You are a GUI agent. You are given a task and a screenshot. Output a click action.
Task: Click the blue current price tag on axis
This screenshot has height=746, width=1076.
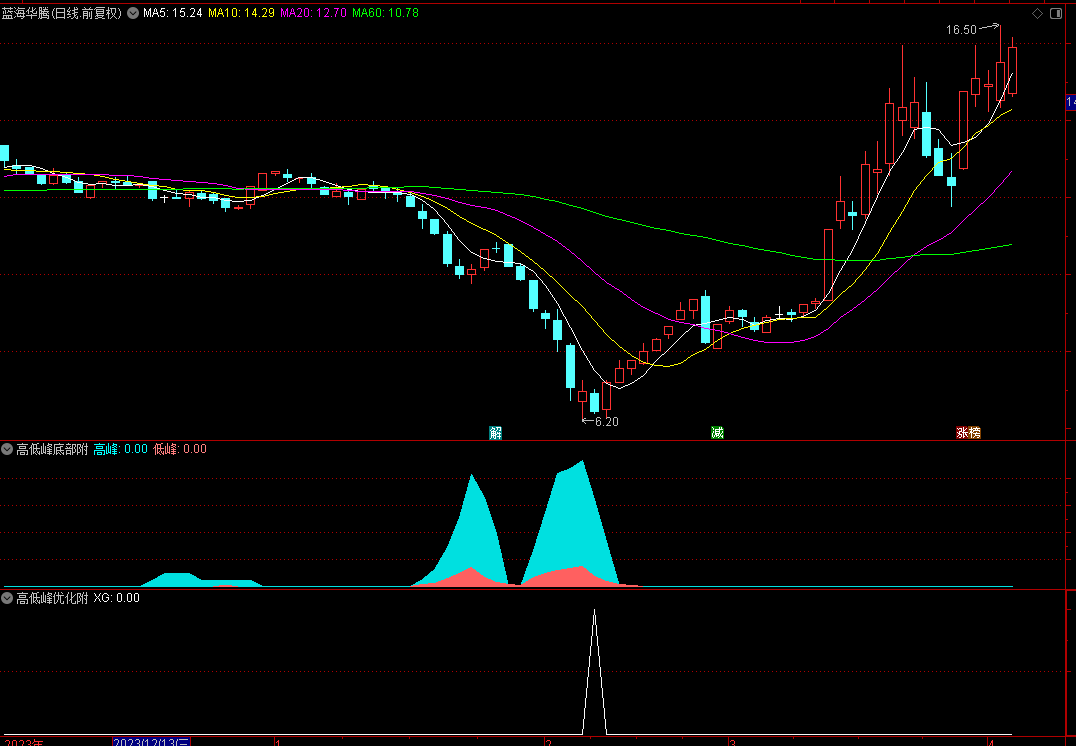tap(1071, 102)
